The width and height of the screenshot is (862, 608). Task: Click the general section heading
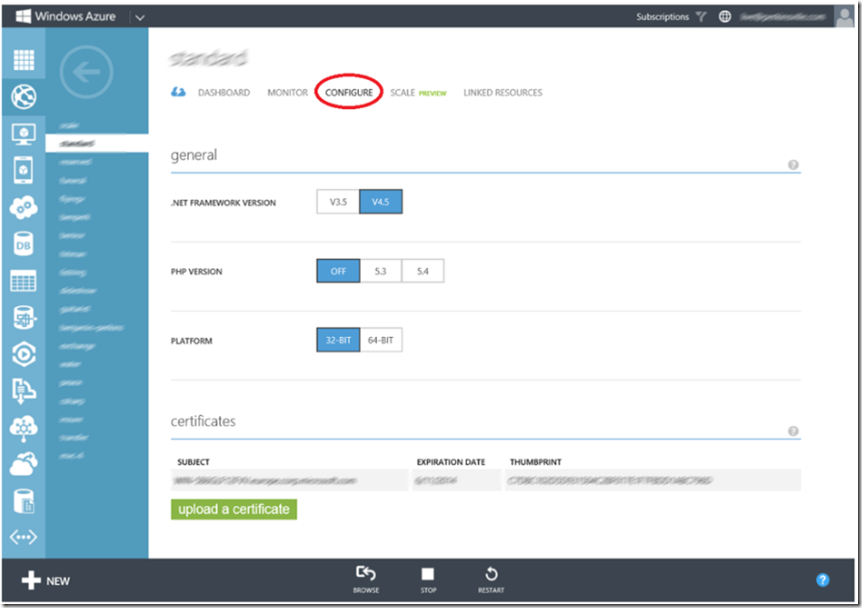tap(194, 156)
